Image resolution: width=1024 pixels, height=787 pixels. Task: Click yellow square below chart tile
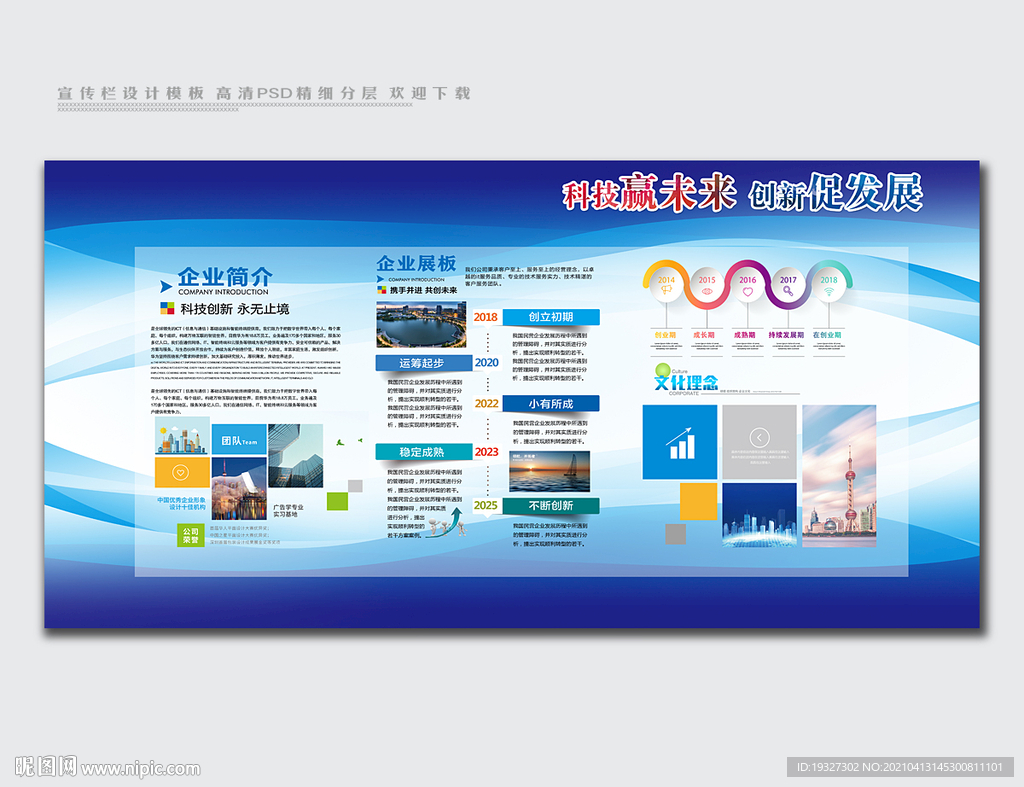[x=698, y=502]
